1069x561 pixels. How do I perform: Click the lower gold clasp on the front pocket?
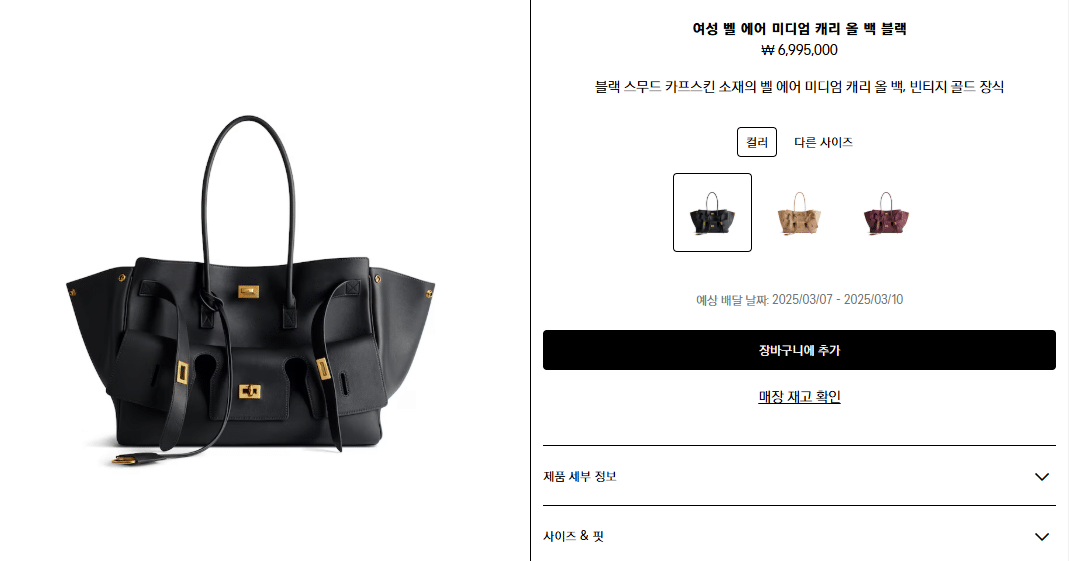click(x=250, y=391)
